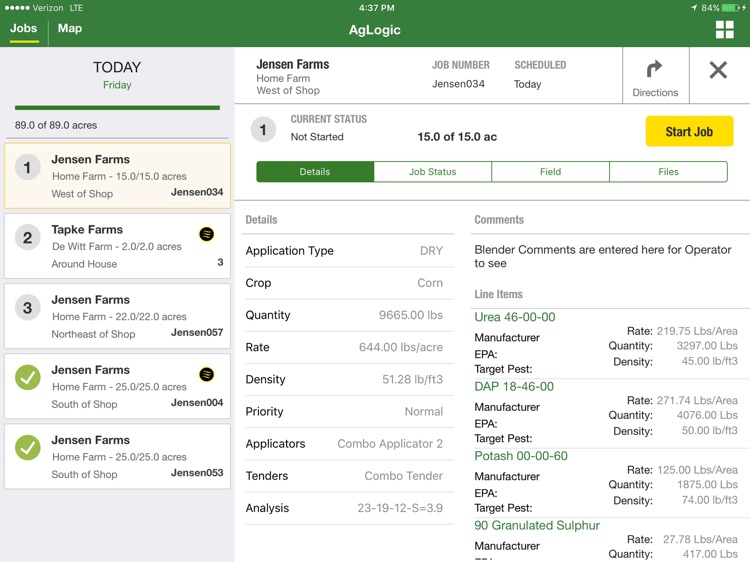
Task: Select the Jensen057 Northeast of Shop job
Action: [x=117, y=316]
